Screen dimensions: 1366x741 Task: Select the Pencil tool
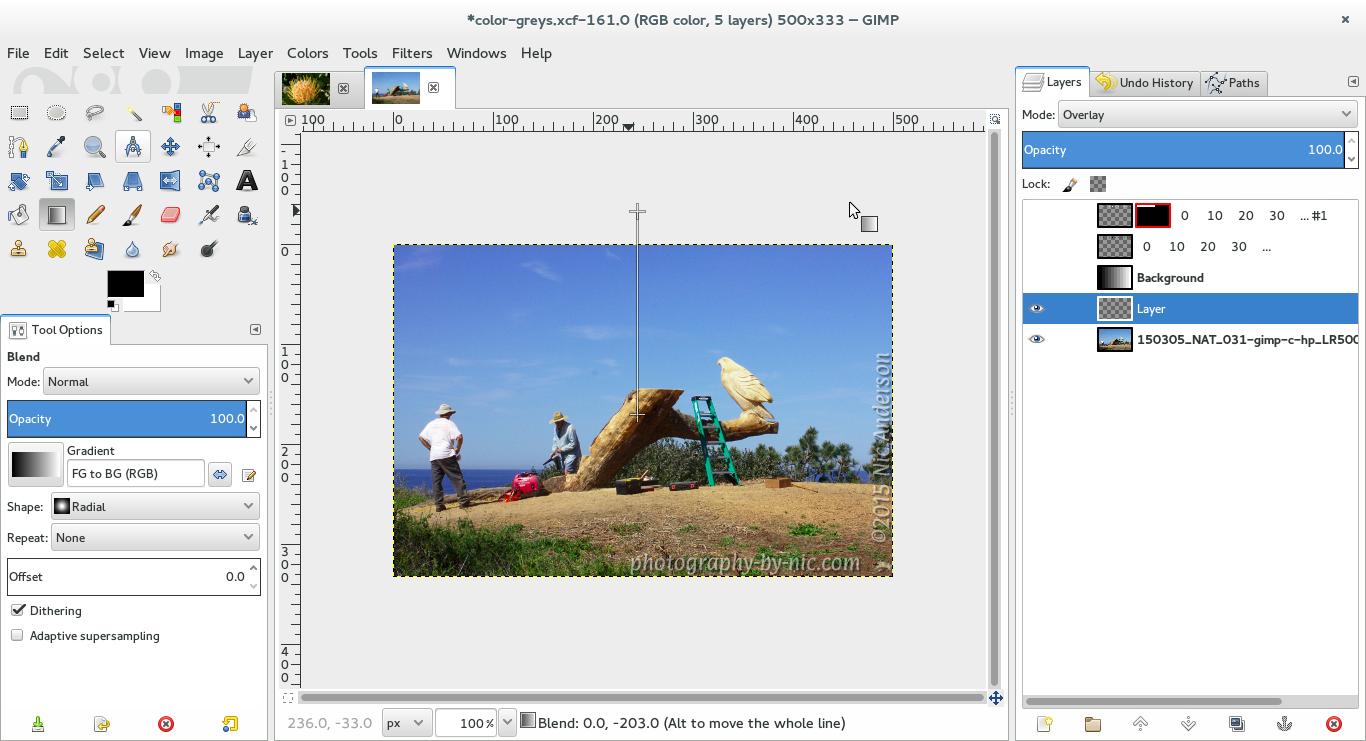click(x=94, y=215)
